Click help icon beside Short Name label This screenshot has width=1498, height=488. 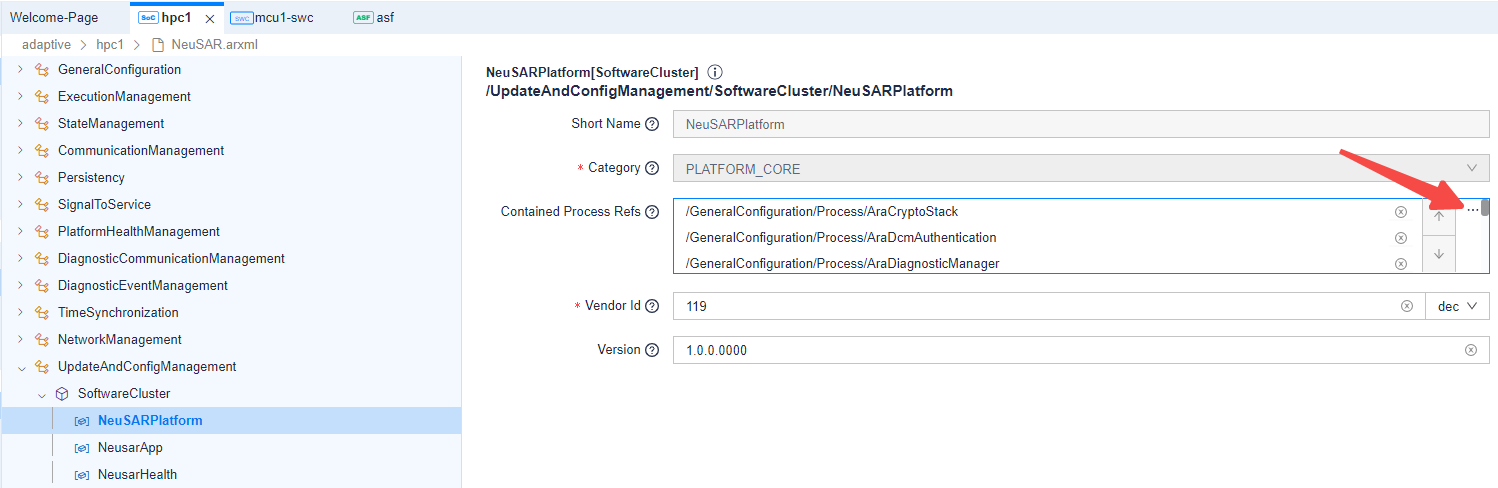tap(652, 124)
